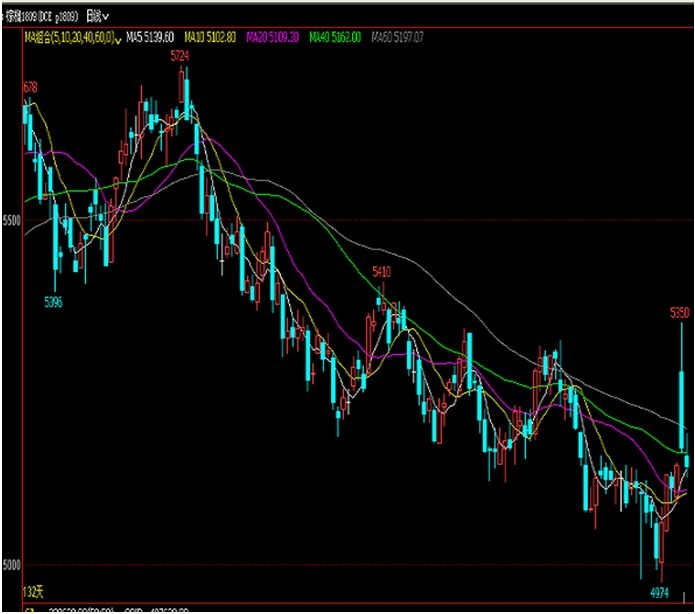
Task: Click the 棕榈1809 contract title
Action: click(42, 17)
